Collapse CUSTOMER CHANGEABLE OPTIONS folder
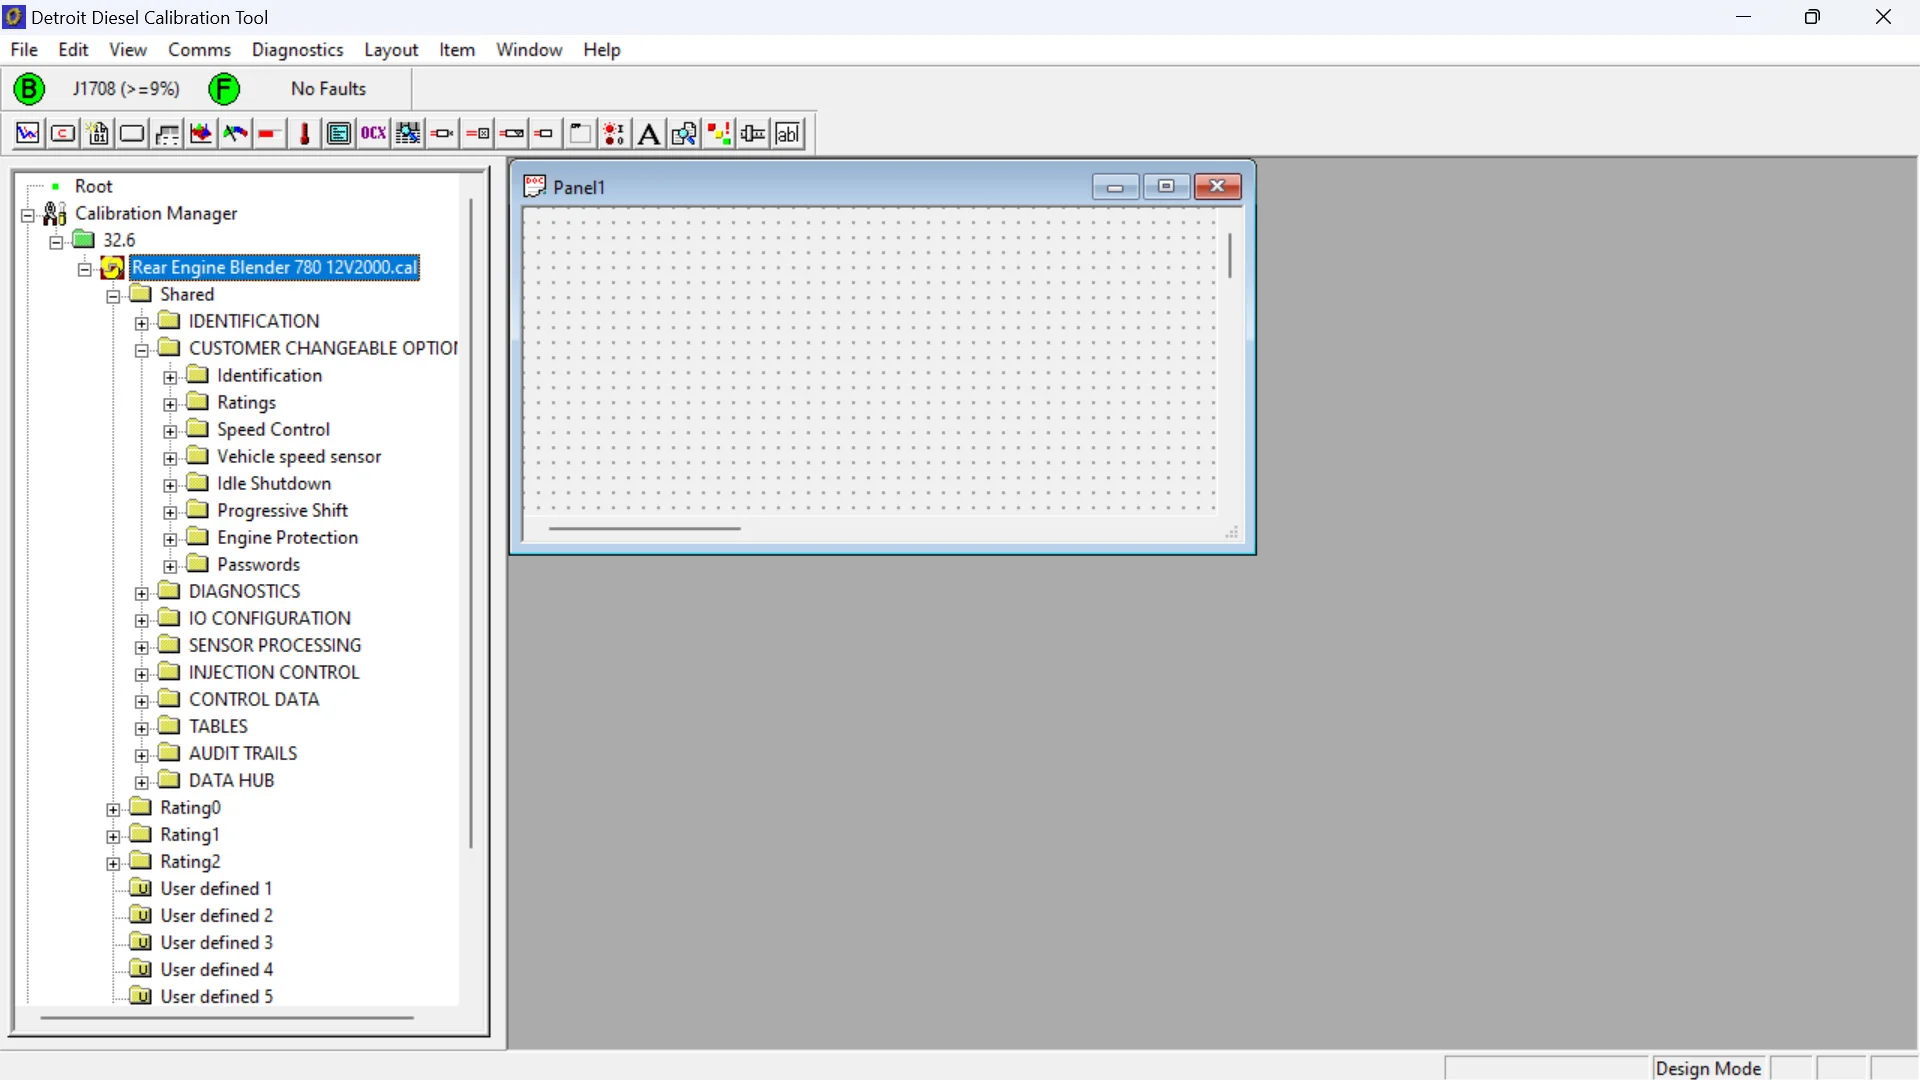The image size is (1920, 1080). point(142,349)
